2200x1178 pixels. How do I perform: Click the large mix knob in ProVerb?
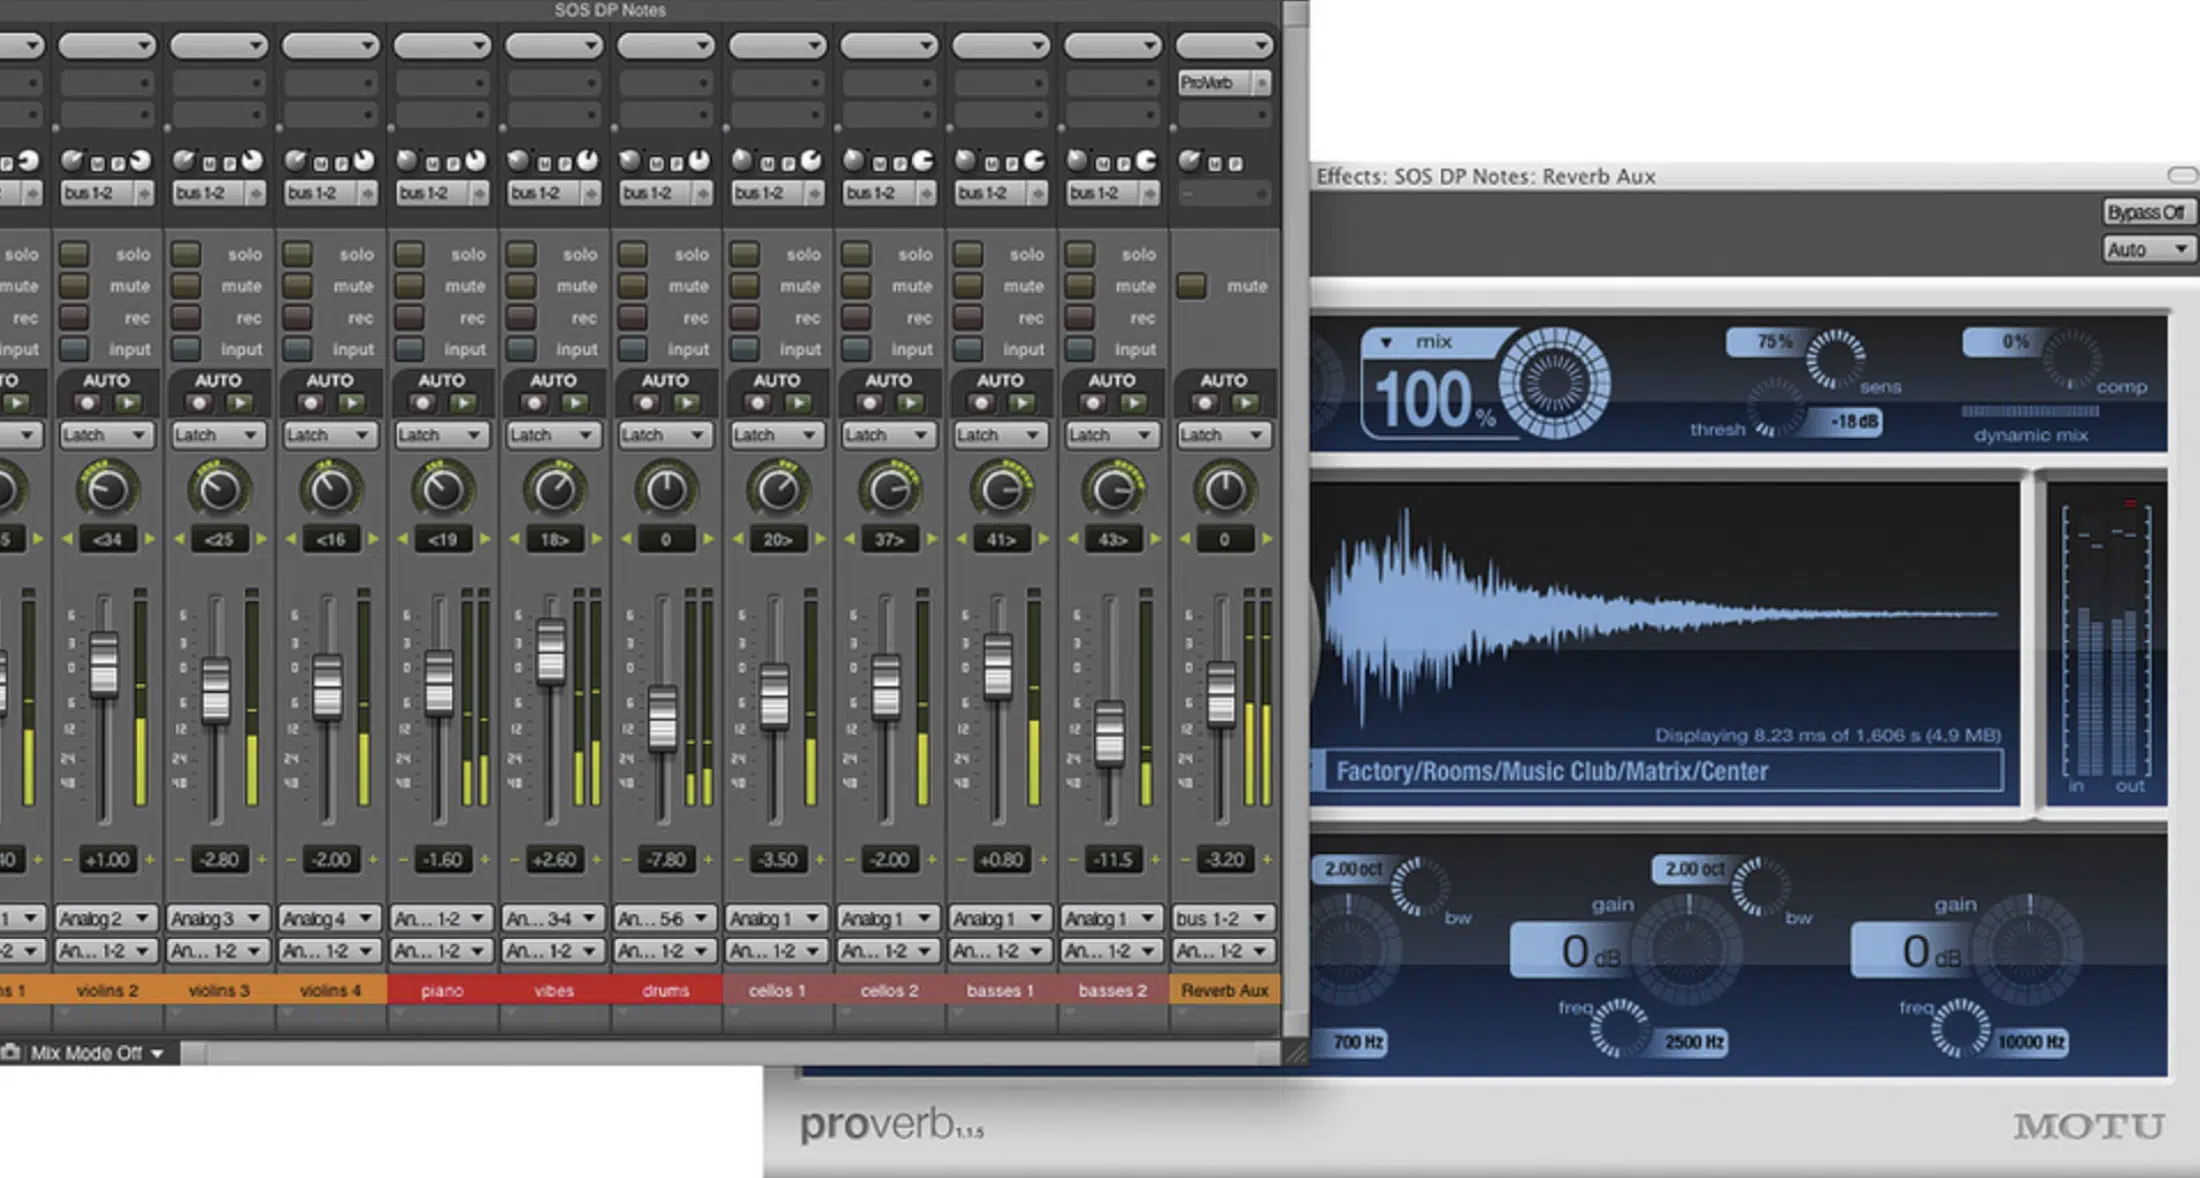tap(1555, 382)
